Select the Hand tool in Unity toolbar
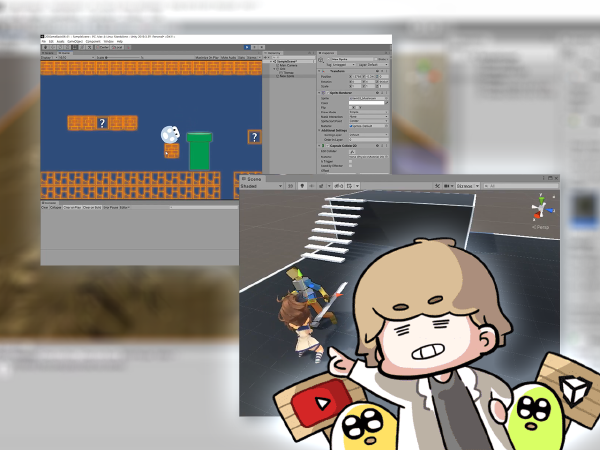The height and width of the screenshot is (450, 600). (45, 47)
